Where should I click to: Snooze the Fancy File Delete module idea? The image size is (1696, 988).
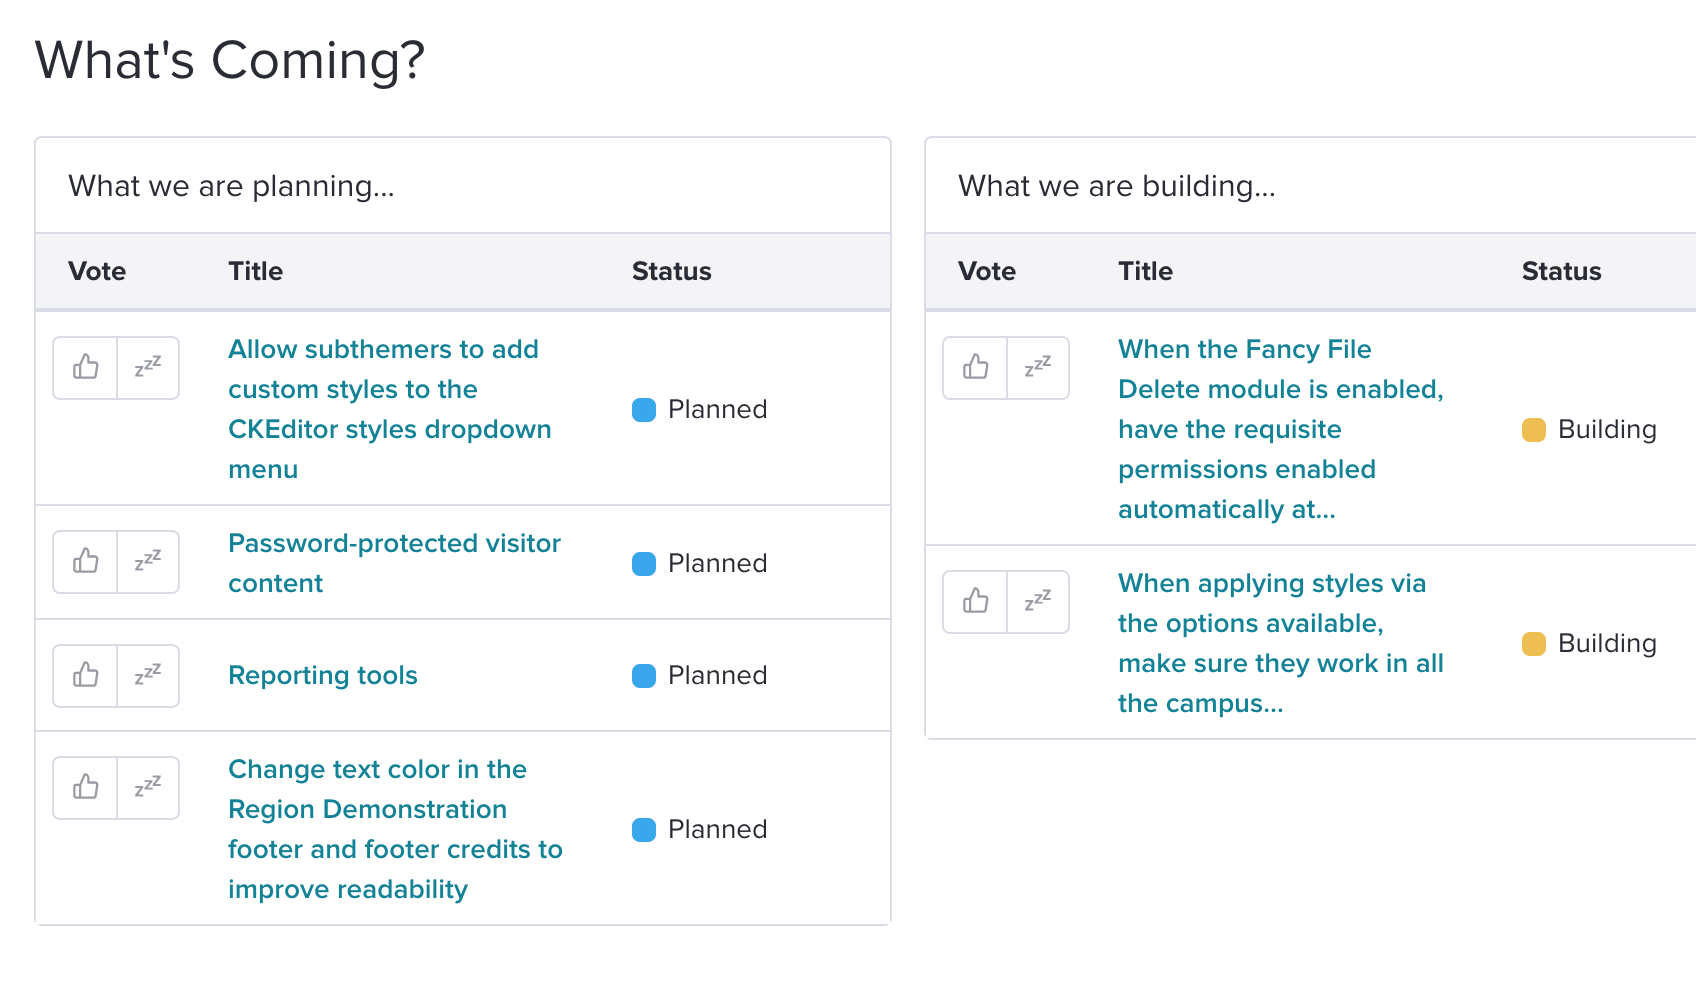(1038, 368)
